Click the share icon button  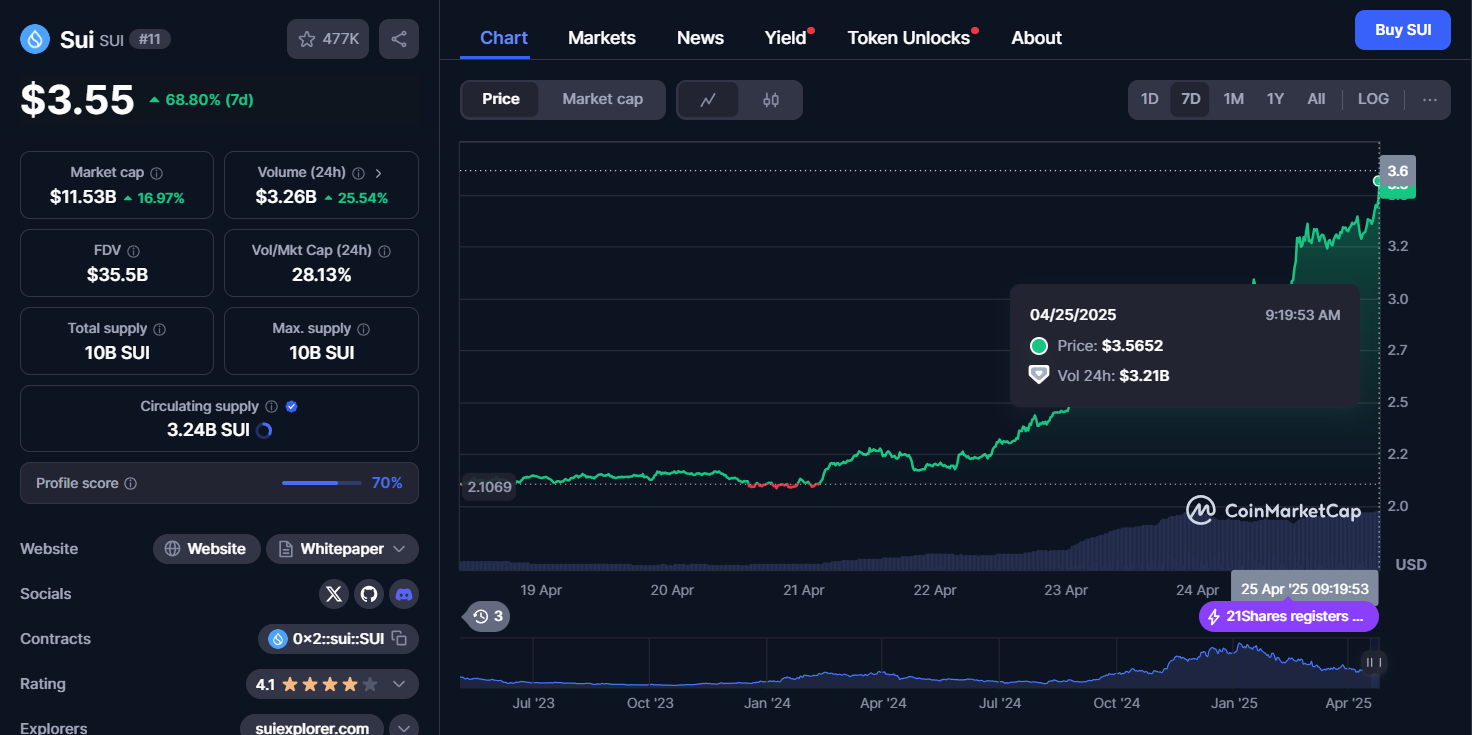click(398, 39)
